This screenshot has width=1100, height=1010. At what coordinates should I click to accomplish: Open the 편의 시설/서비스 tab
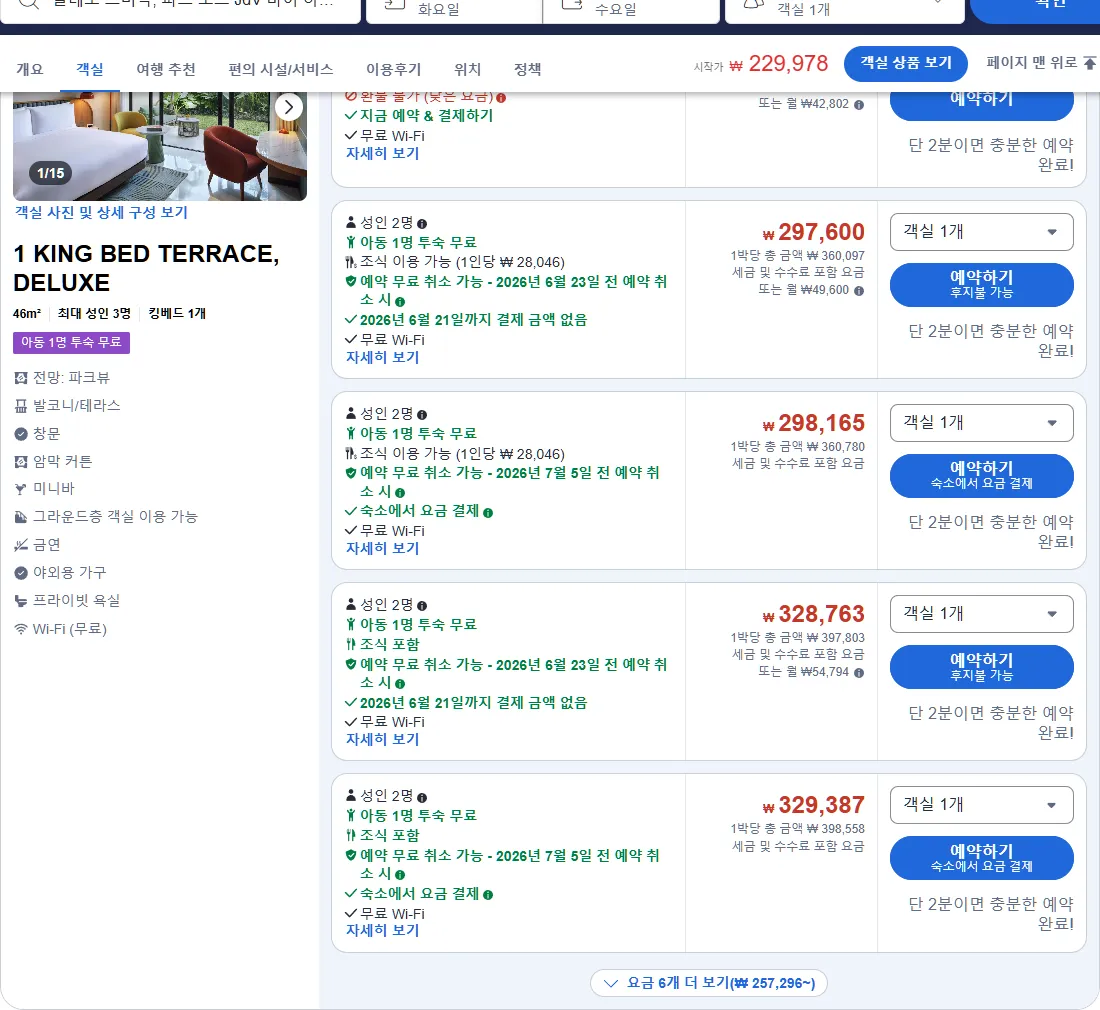(x=281, y=69)
